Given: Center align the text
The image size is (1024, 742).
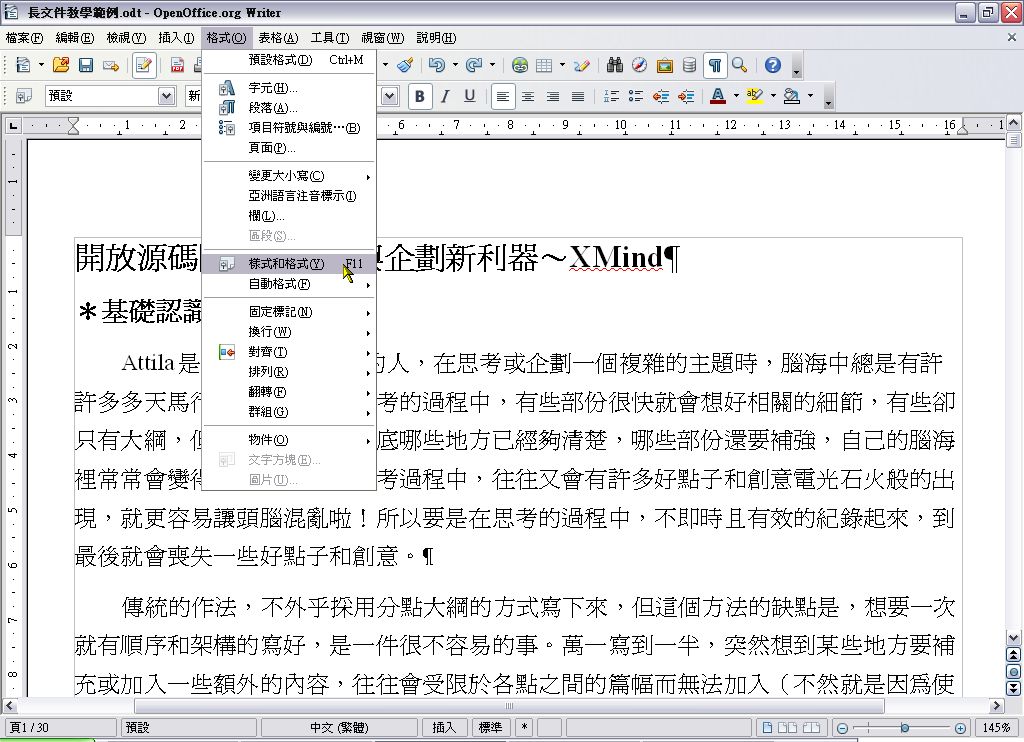Looking at the screenshot, I should point(528,97).
